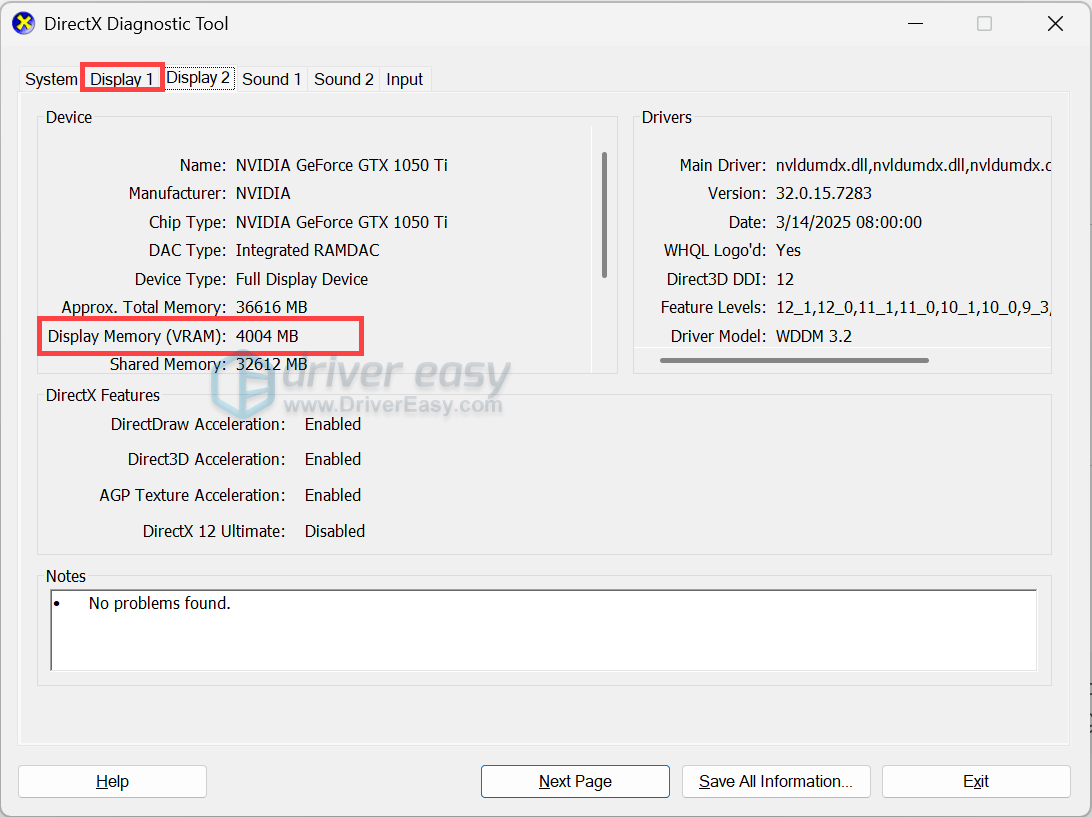
Task: Open the Display 2 tab
Action: (197, 78)
